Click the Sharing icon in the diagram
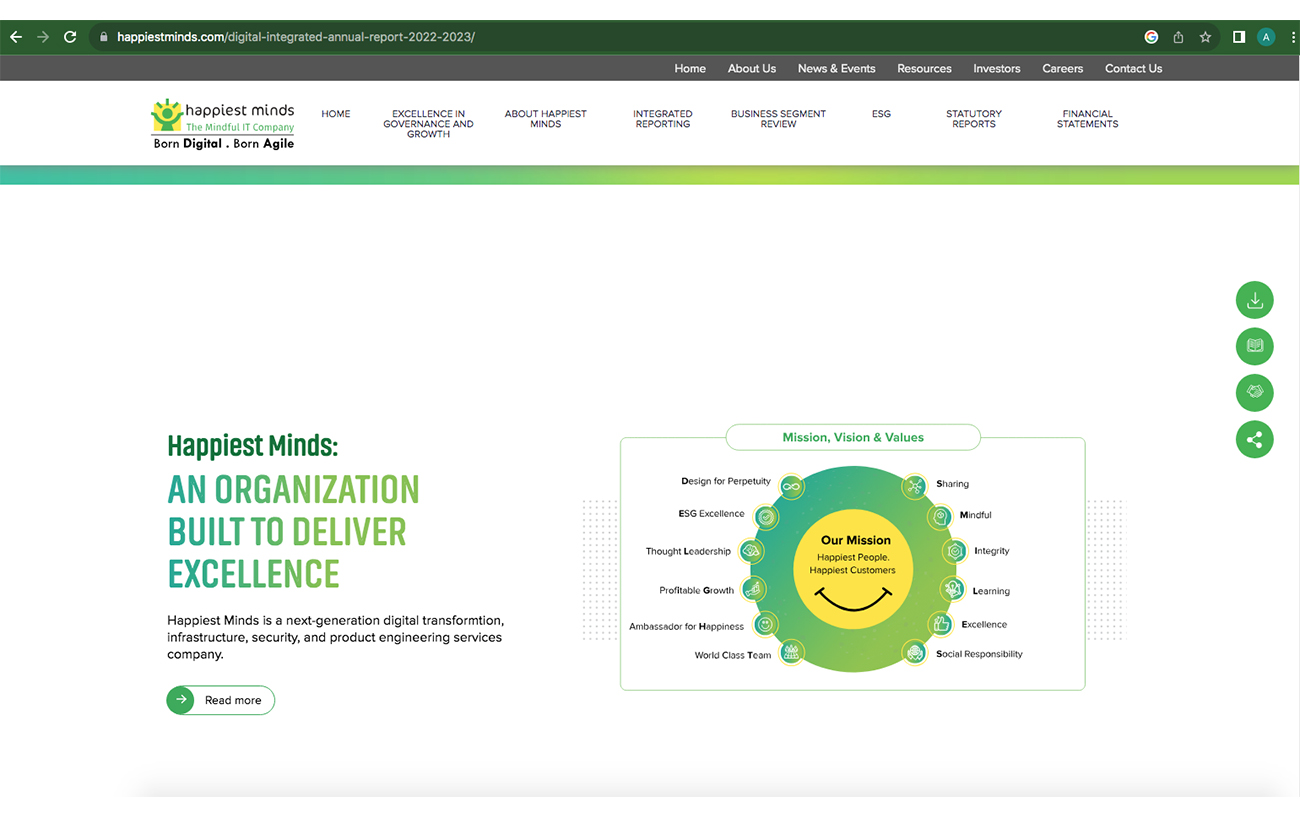Image resolution: width=1300 pixels, height=818 pixels. (914, 487)
